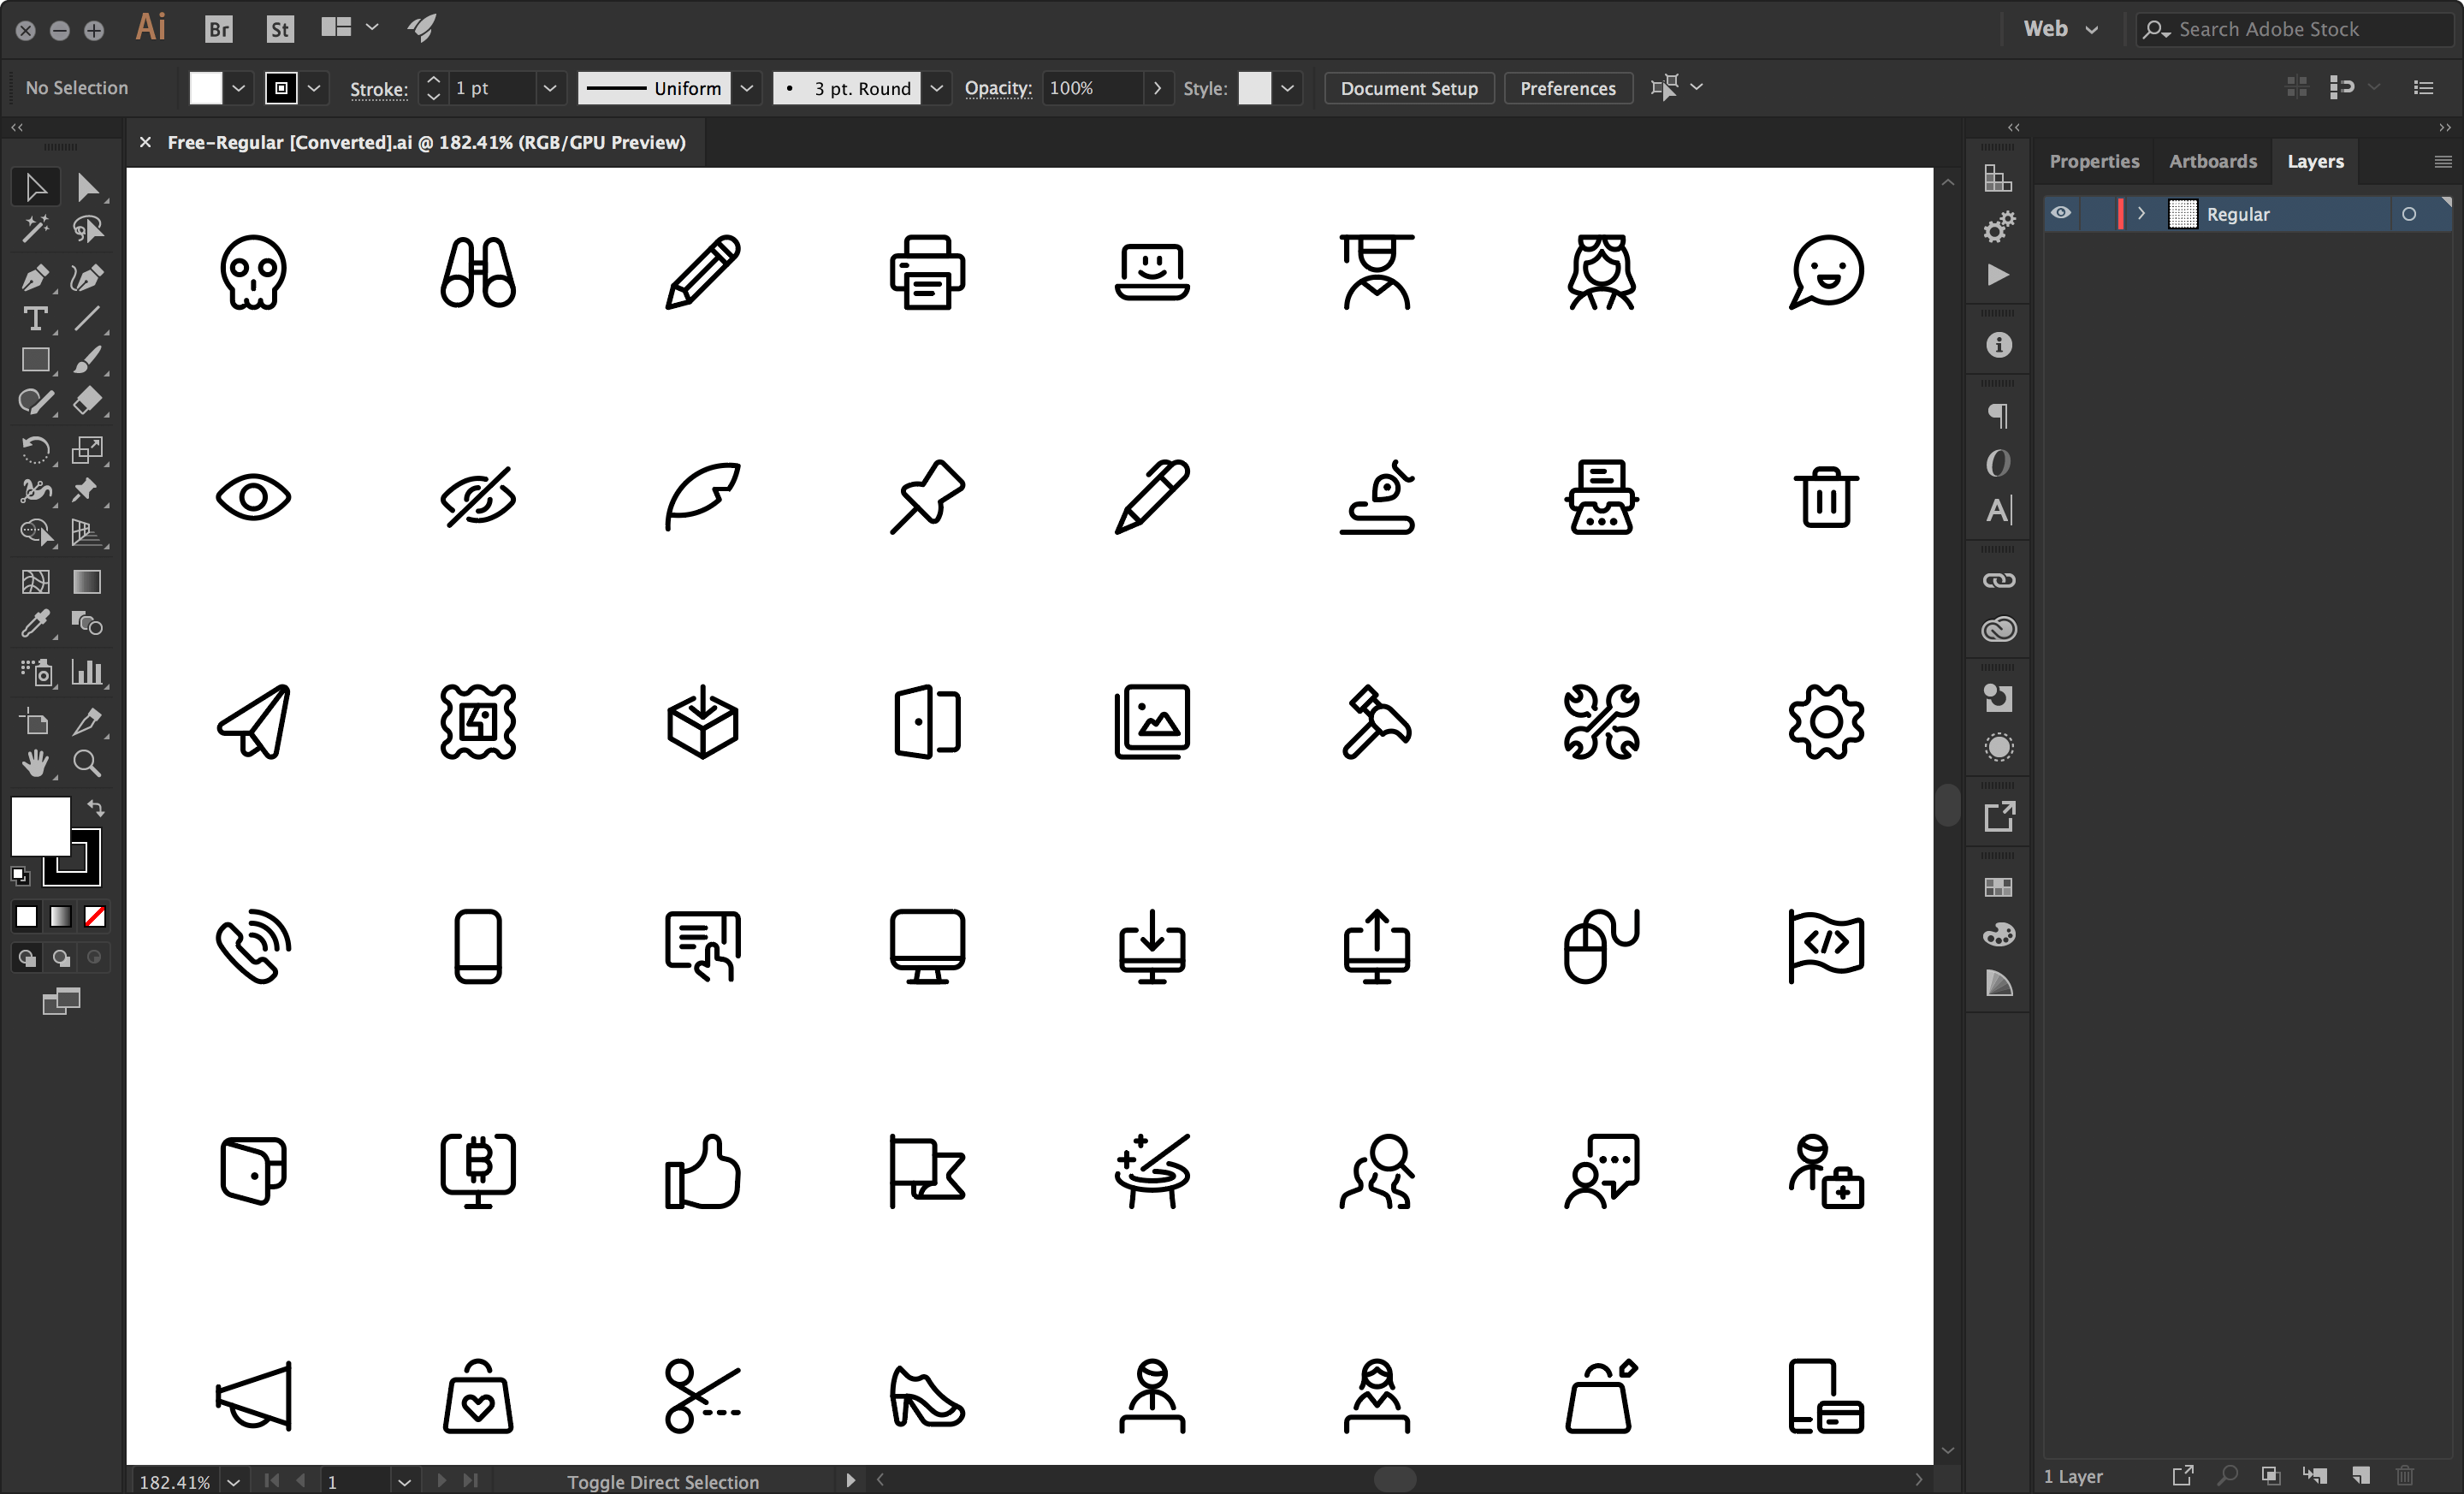Screen dimensions: 2464x1494
Task: Select the Zoom tool
Action: pos(88,763)
